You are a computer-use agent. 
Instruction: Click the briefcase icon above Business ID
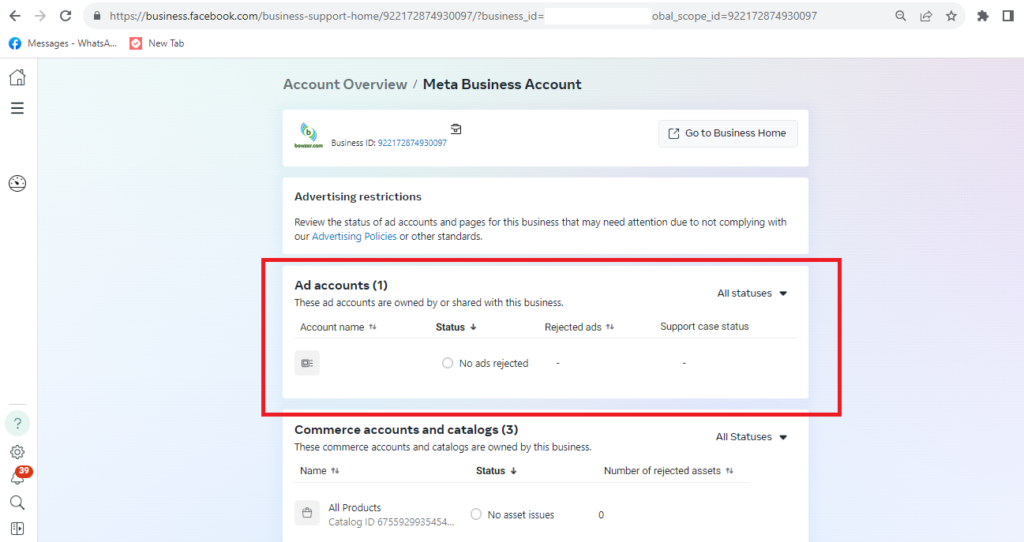[456, 129]
